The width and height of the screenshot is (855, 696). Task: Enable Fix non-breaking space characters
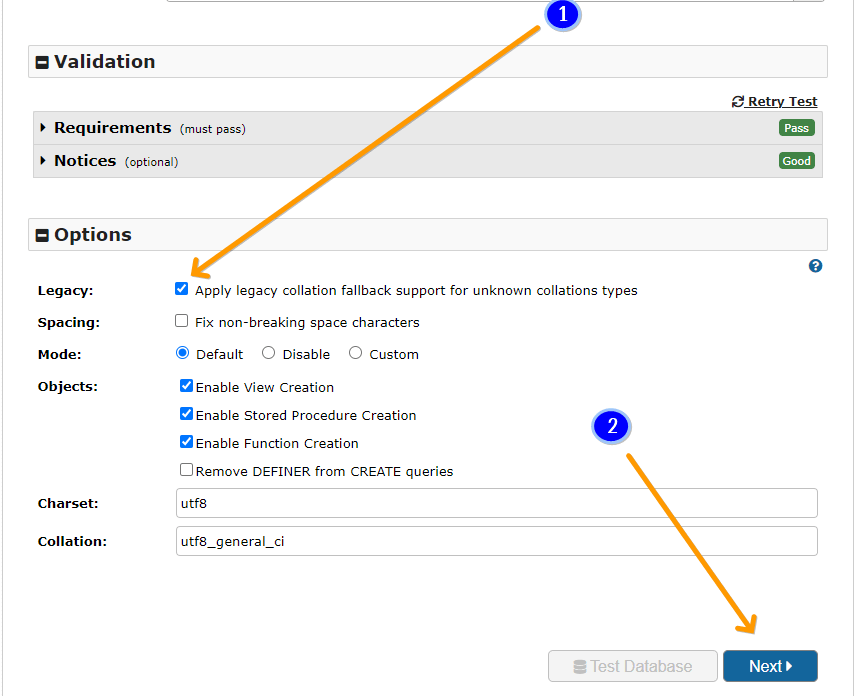(181, 321)
